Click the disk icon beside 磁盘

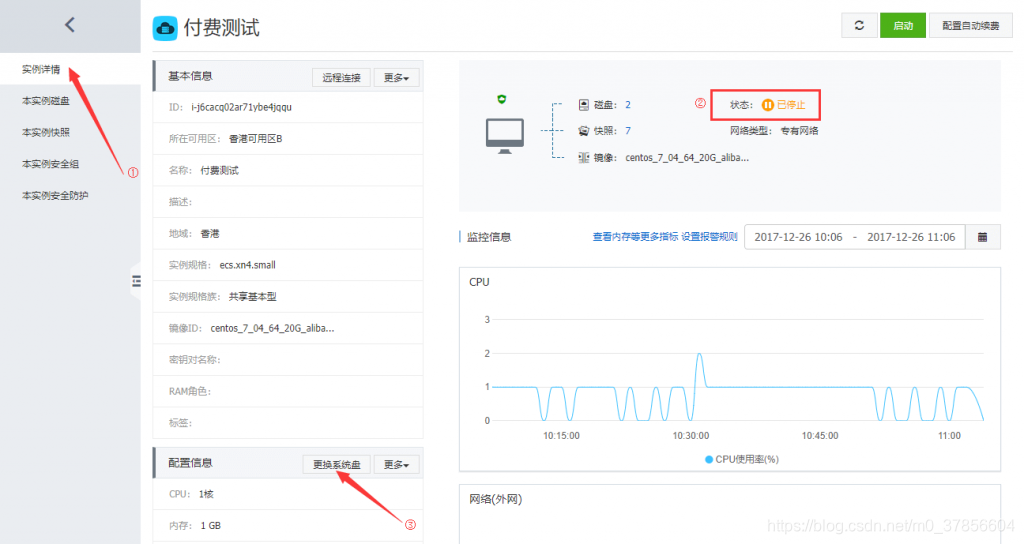click(584, 104)
